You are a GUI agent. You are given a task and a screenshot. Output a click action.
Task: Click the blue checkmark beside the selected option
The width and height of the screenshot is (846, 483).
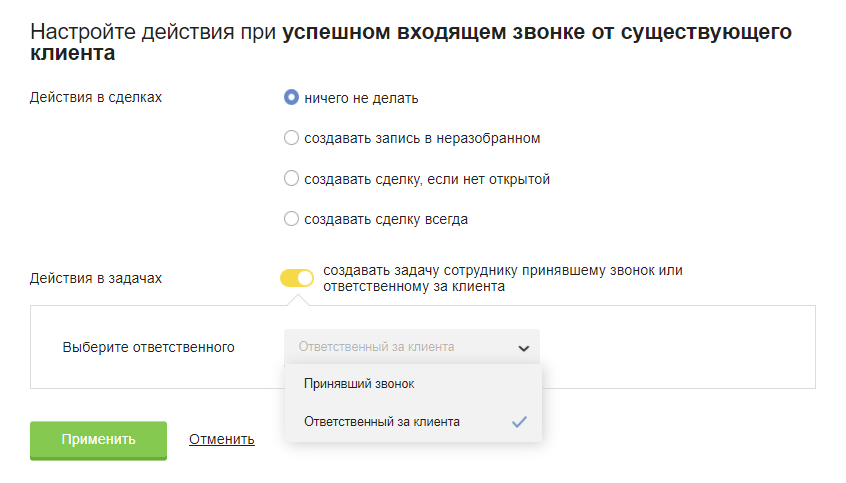(x=519, y=422)
